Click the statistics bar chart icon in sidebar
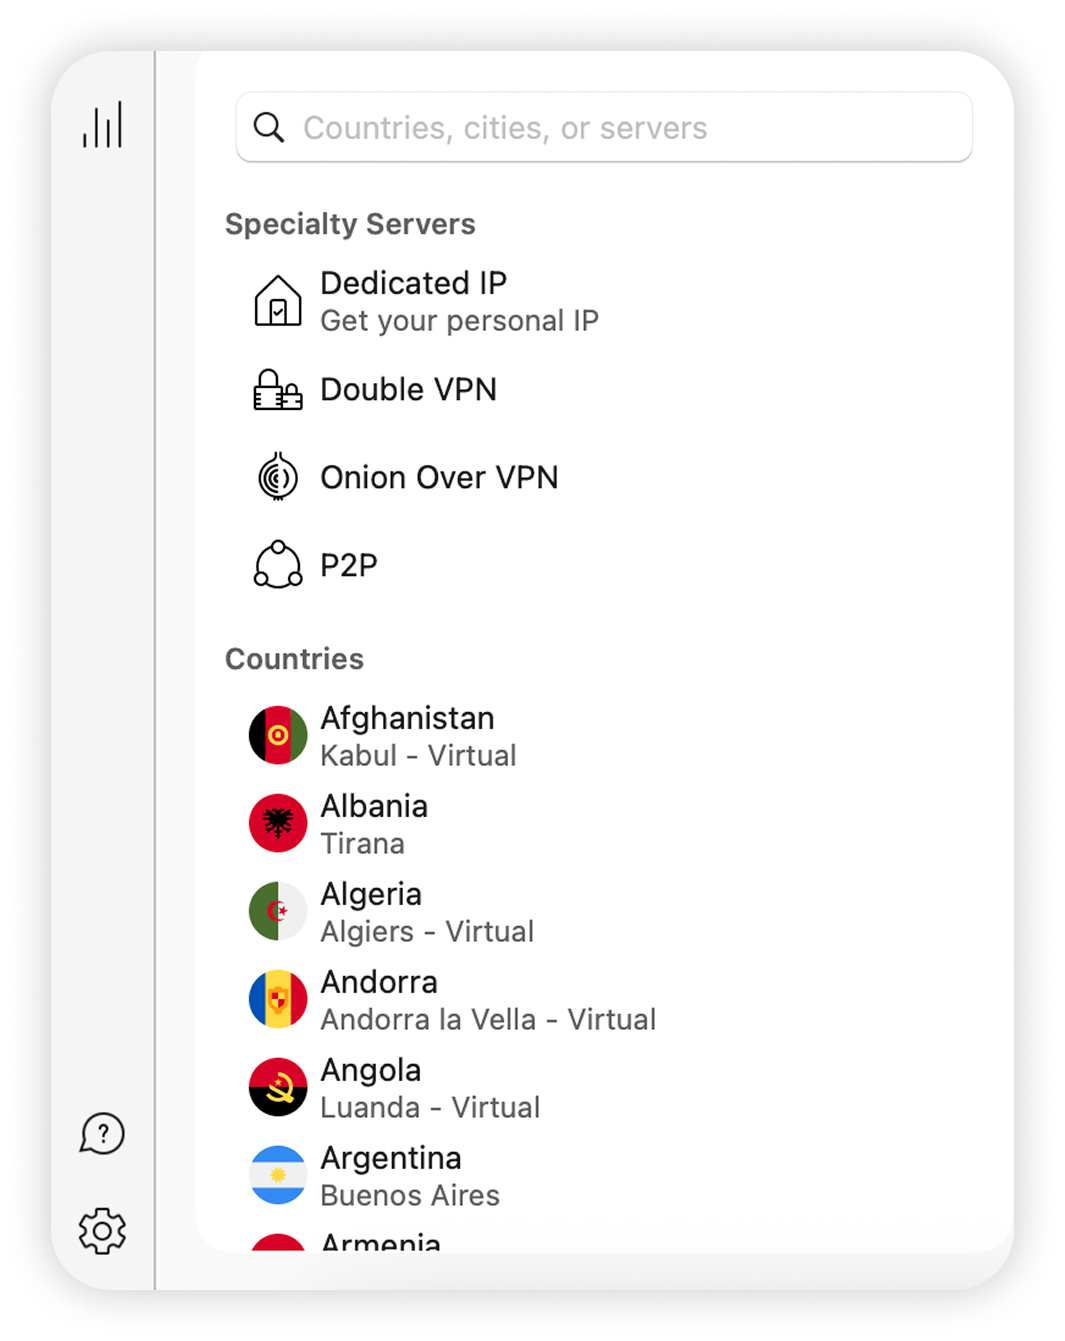1065x1341 pixels. click(x=103, y=124)
